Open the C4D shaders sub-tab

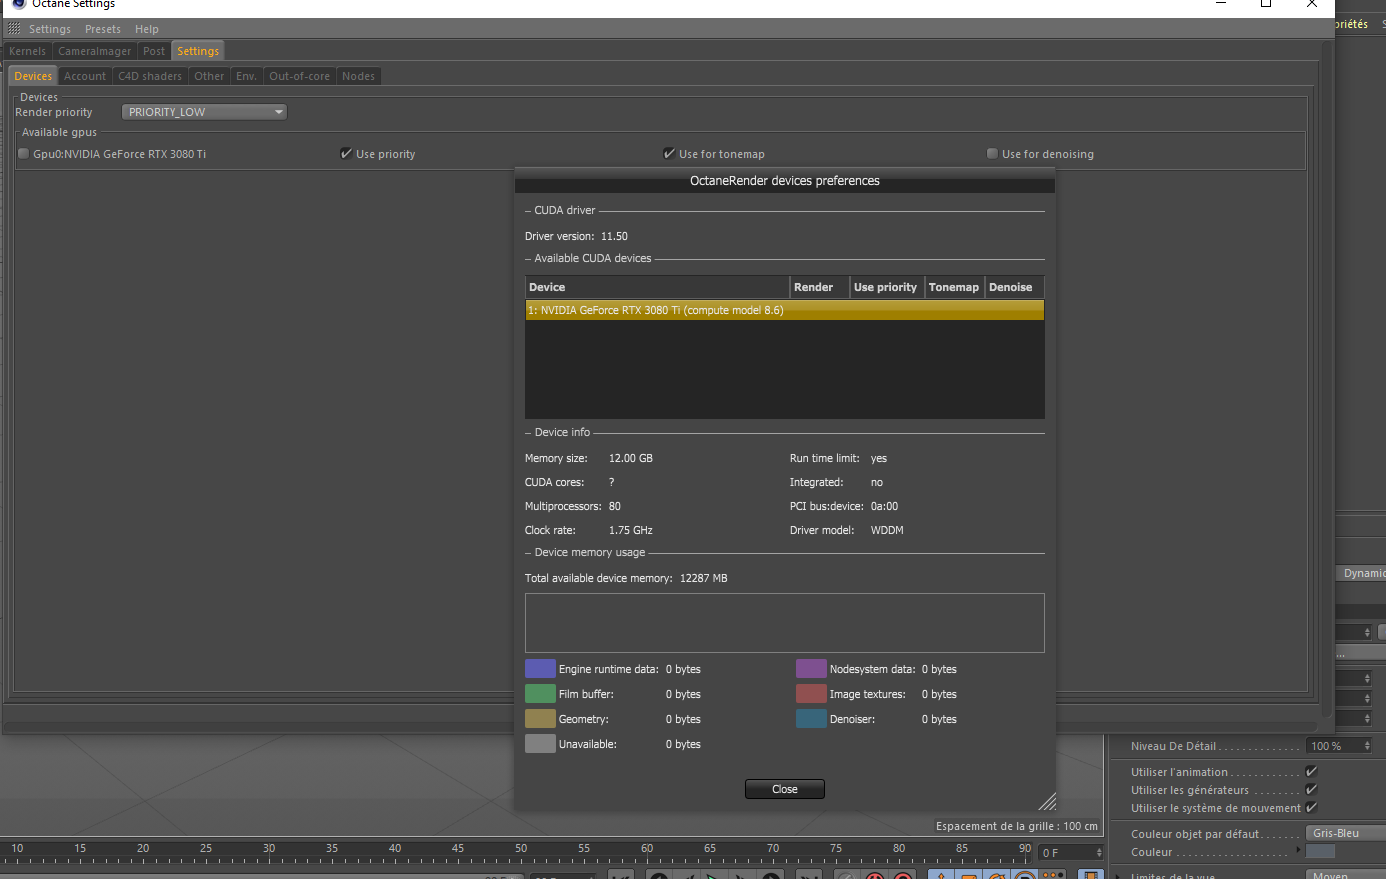(x=150, y=76)
